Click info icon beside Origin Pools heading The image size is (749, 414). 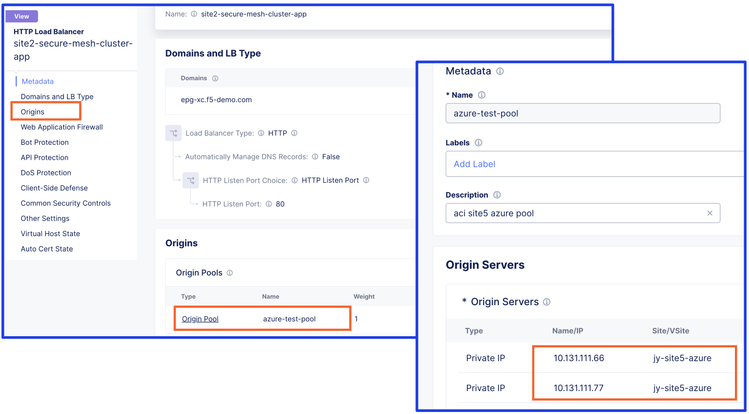point(230,273)
